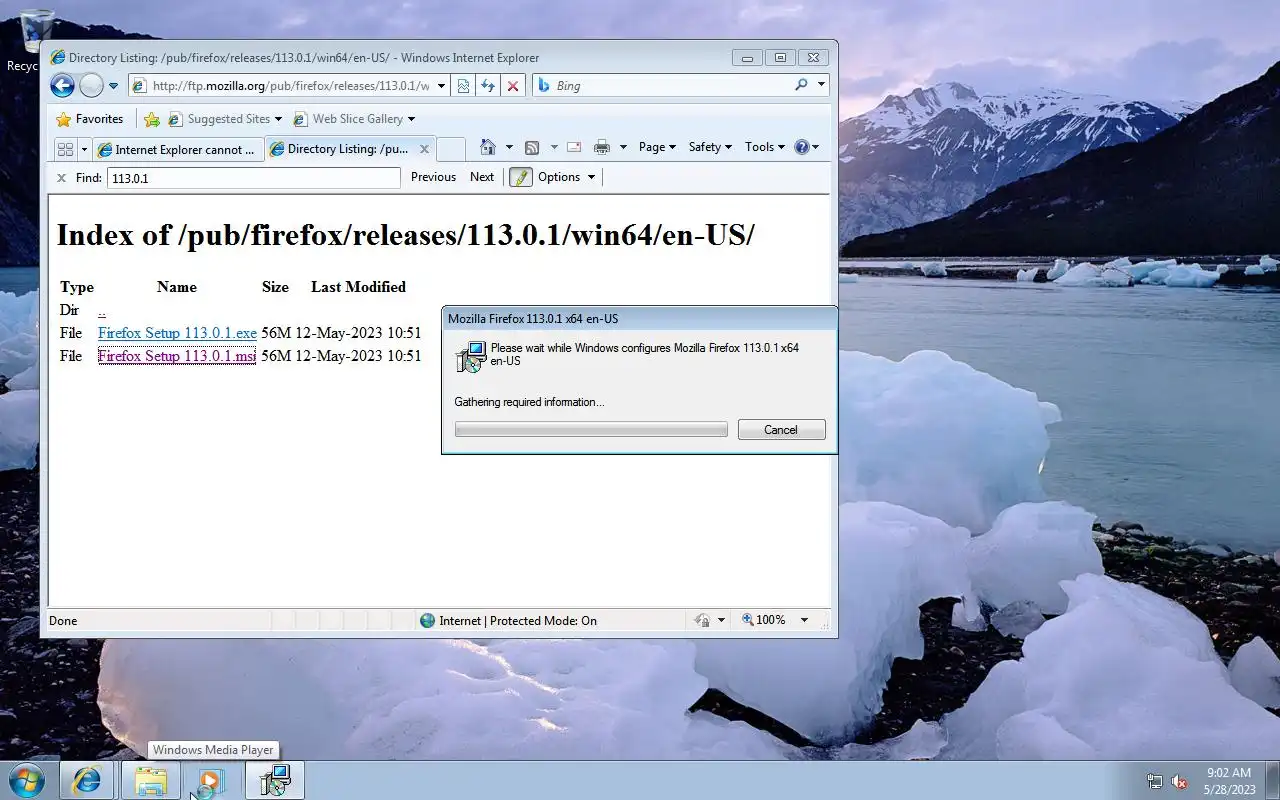The height and width of the screenshot is (800, 1280).
Task: Open the tab list dropdown arrow
Action: (84, 149)
